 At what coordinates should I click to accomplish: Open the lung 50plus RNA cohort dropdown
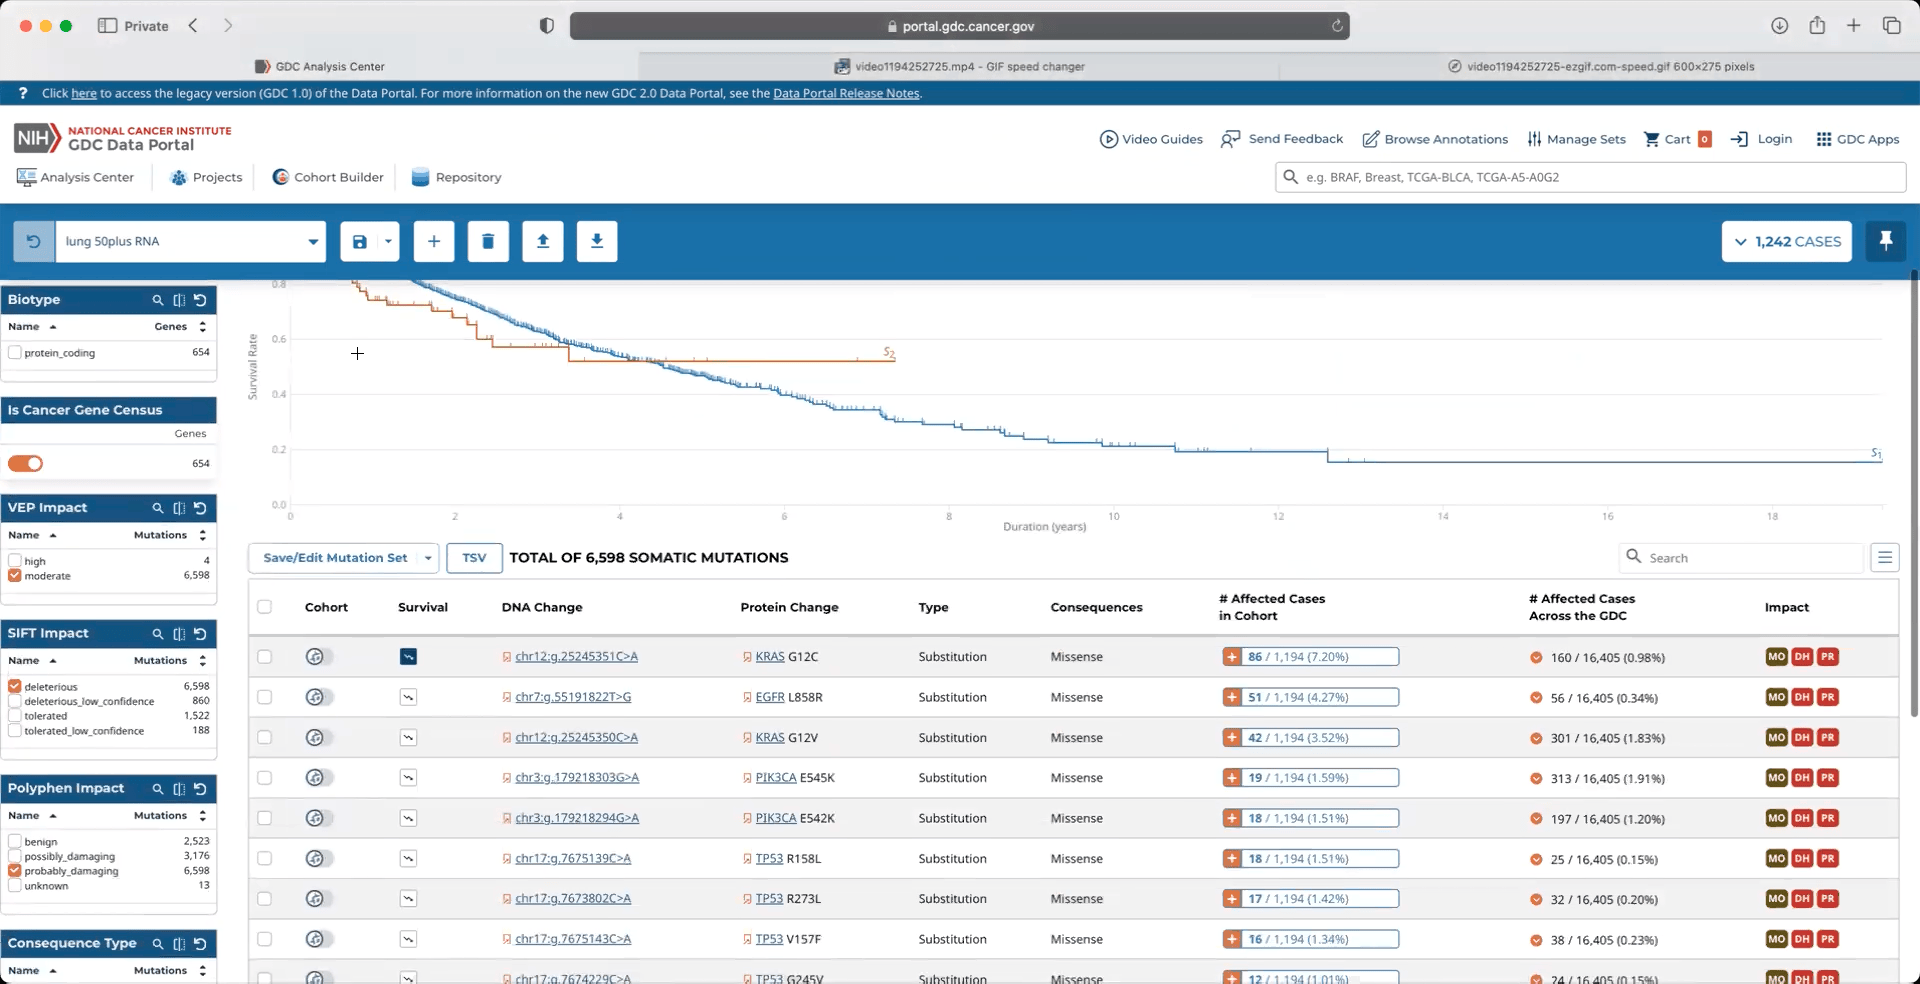312,241
